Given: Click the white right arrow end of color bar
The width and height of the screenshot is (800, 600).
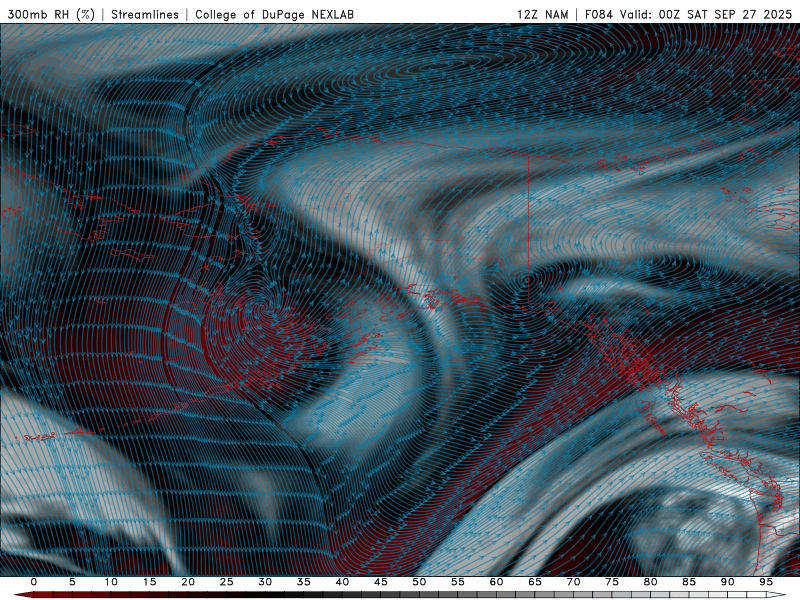Looking at the screenshot, I should tap(777, 595).
